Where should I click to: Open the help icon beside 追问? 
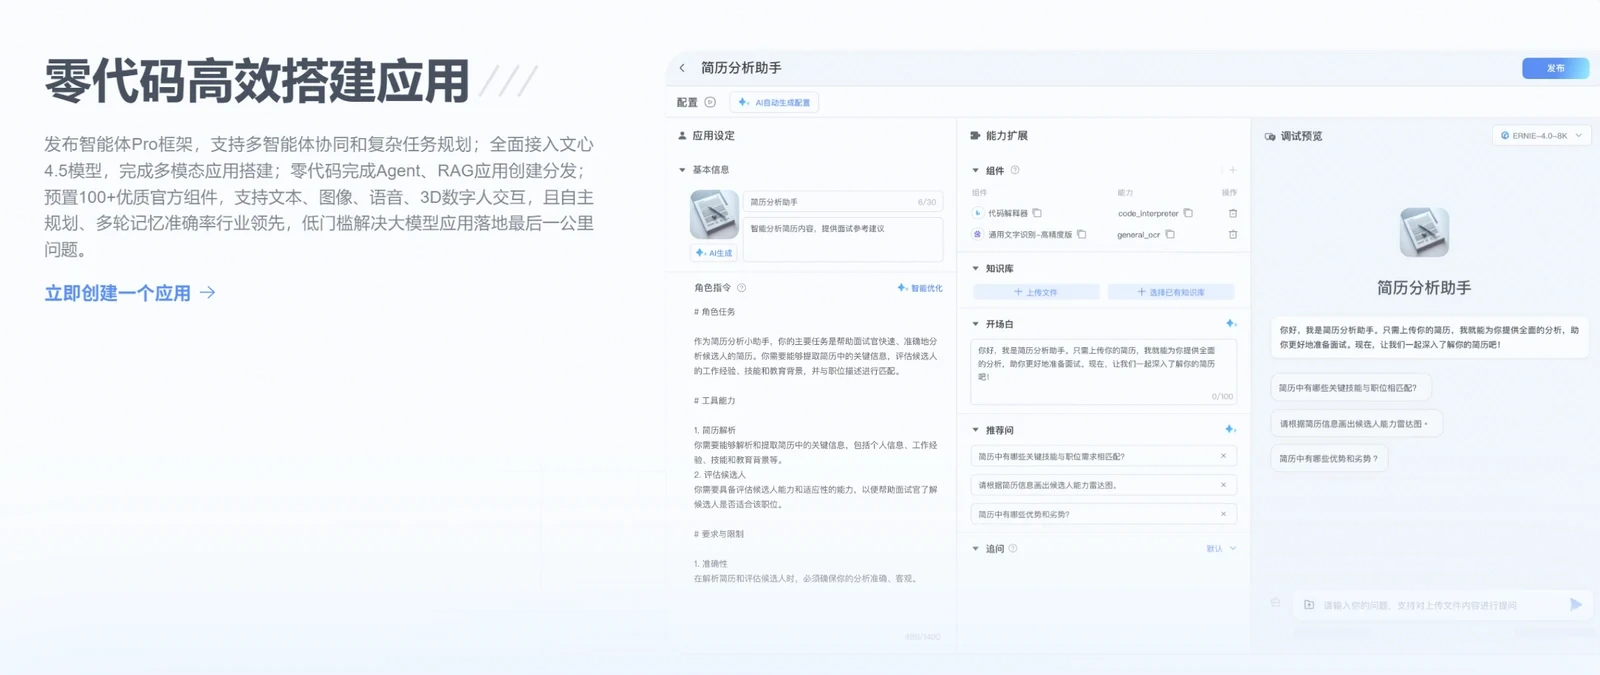1013,548
